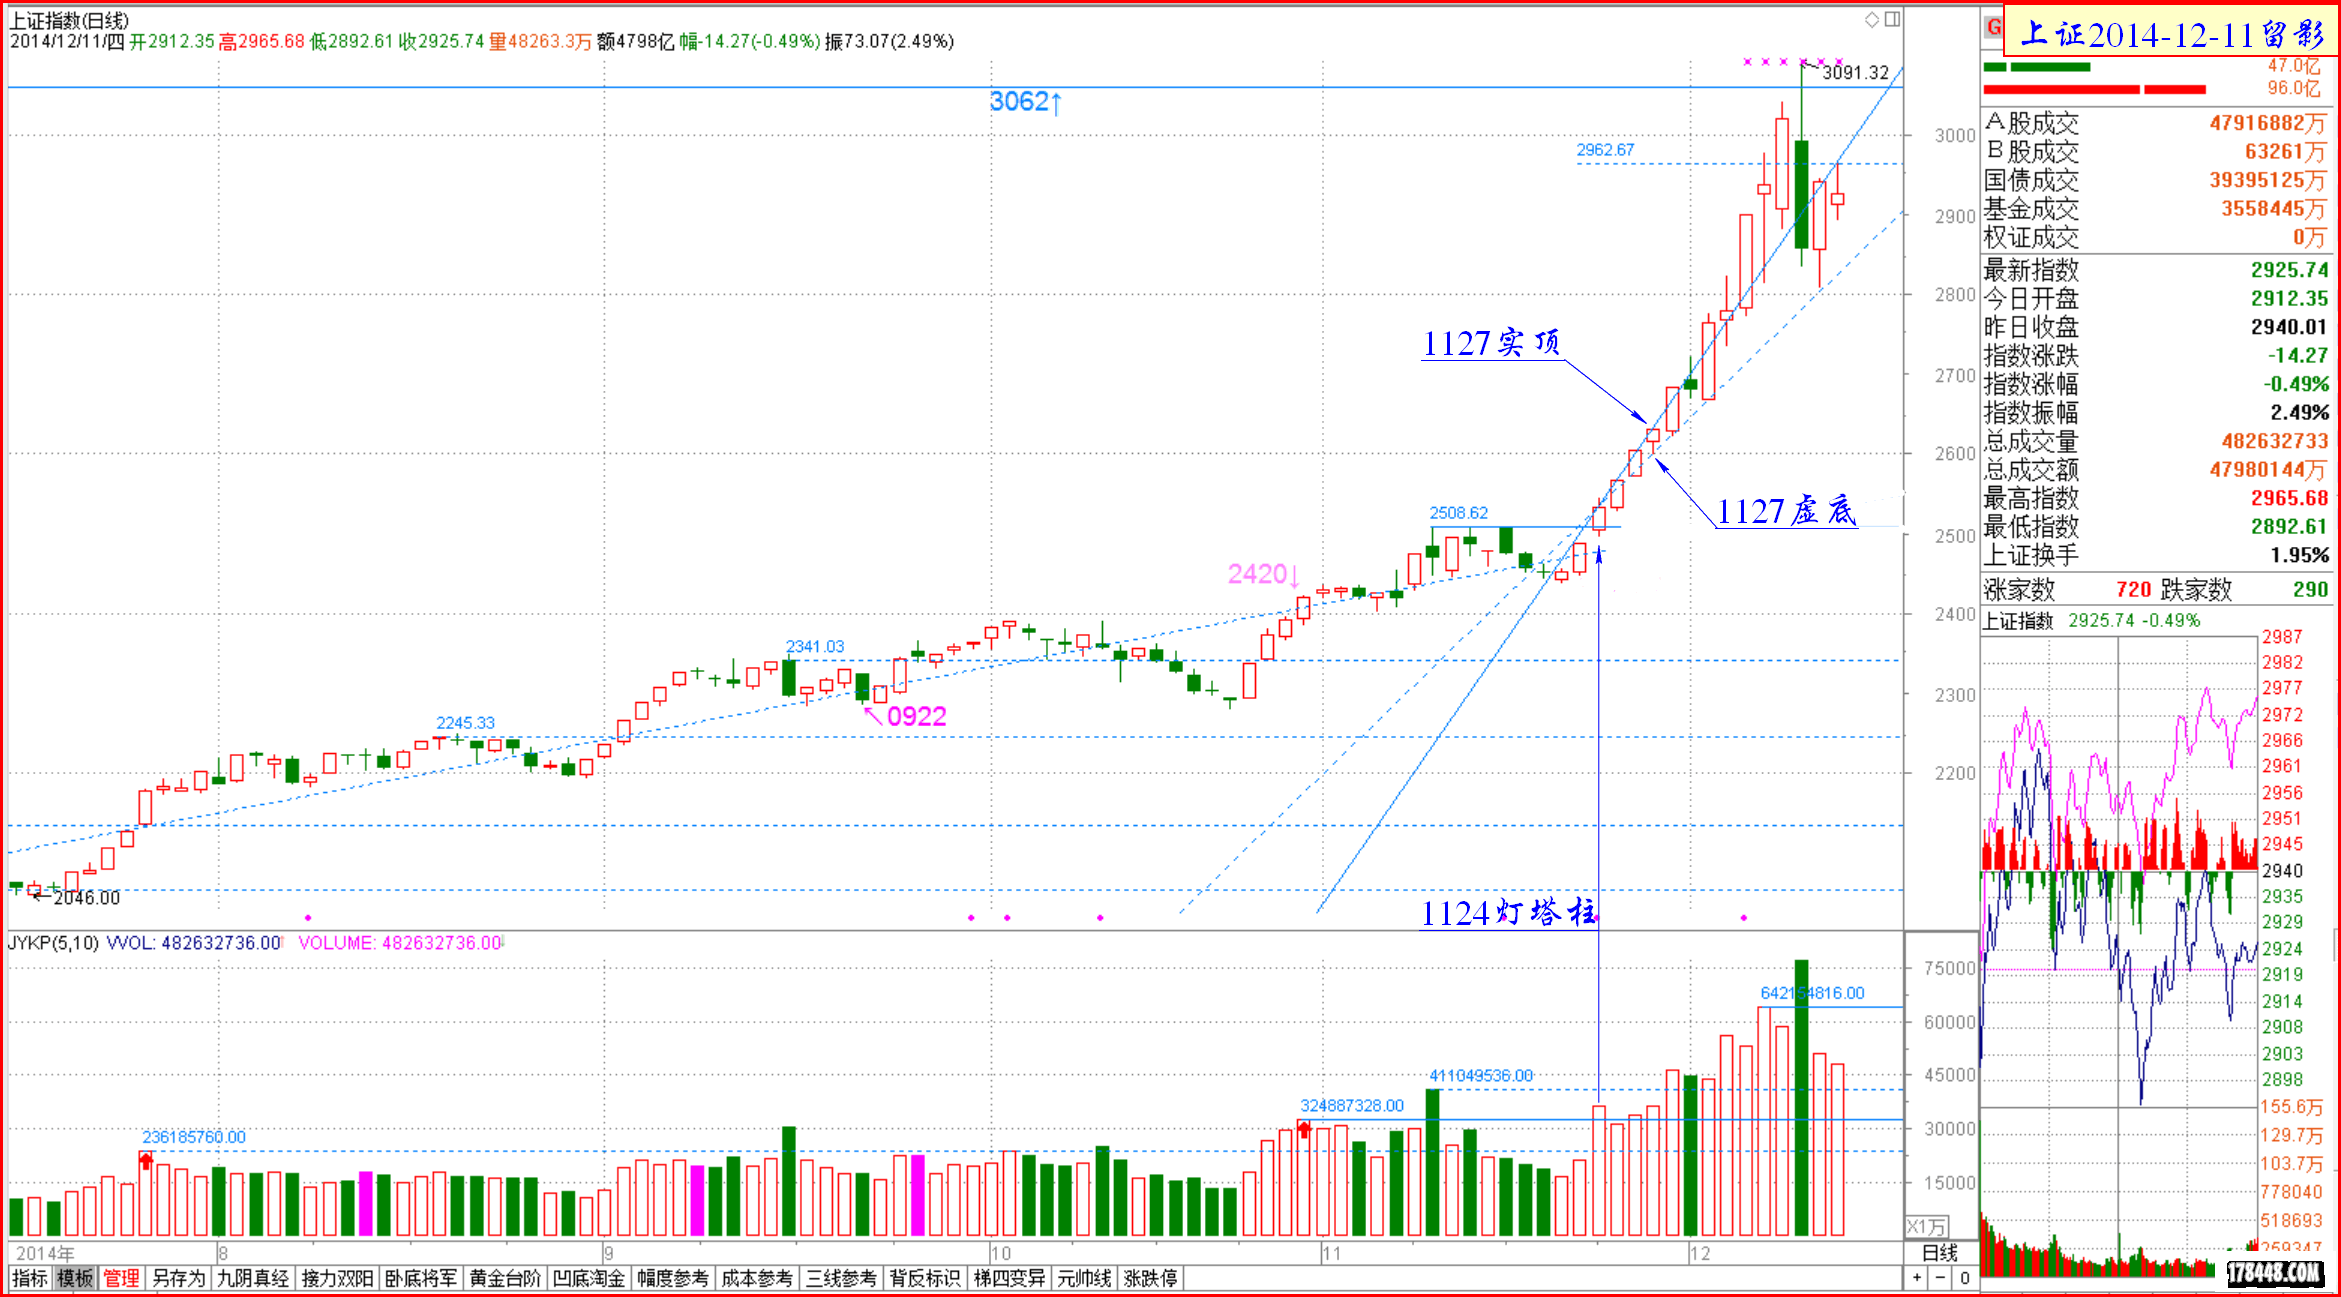2341x1297 pixels.
Task: Click the 642154816.00 volume label
Action: click(1812, 993)
